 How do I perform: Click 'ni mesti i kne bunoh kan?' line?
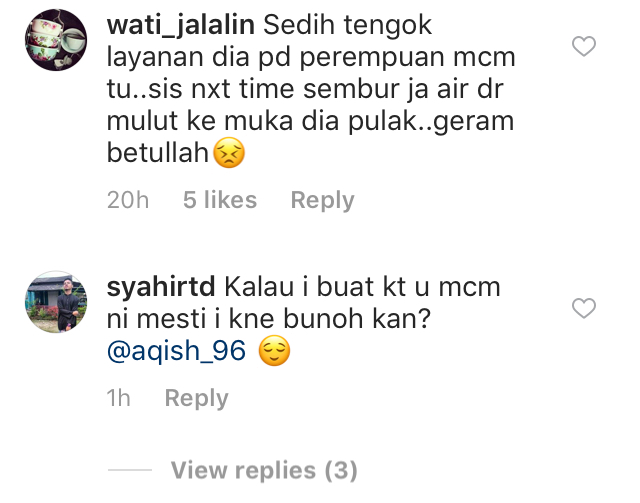(x=269, y=319)
